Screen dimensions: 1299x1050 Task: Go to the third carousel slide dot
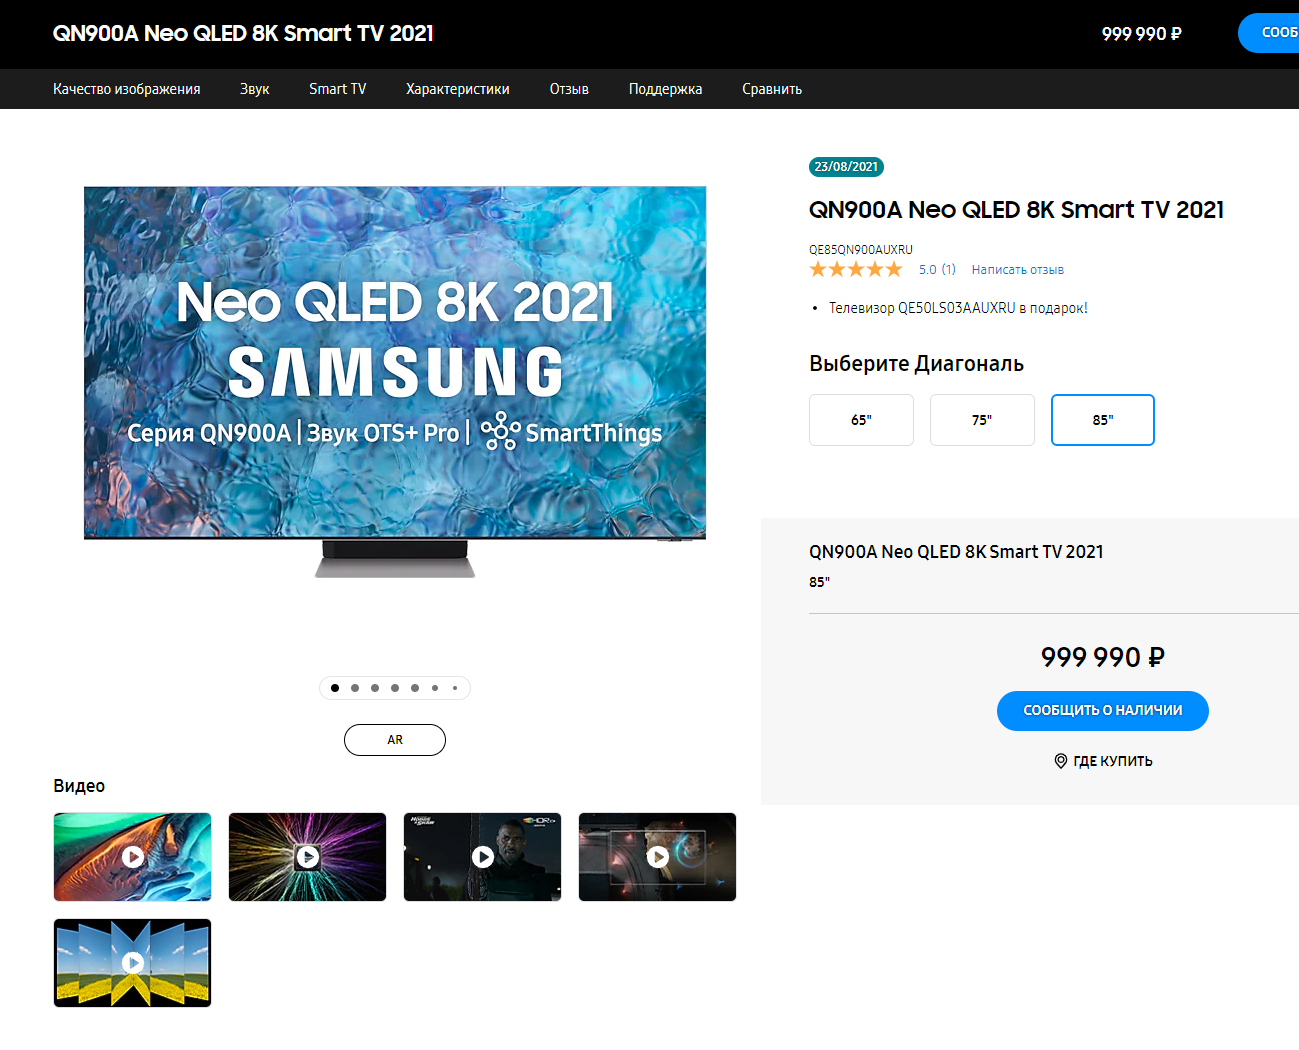[x=375, y=688]
